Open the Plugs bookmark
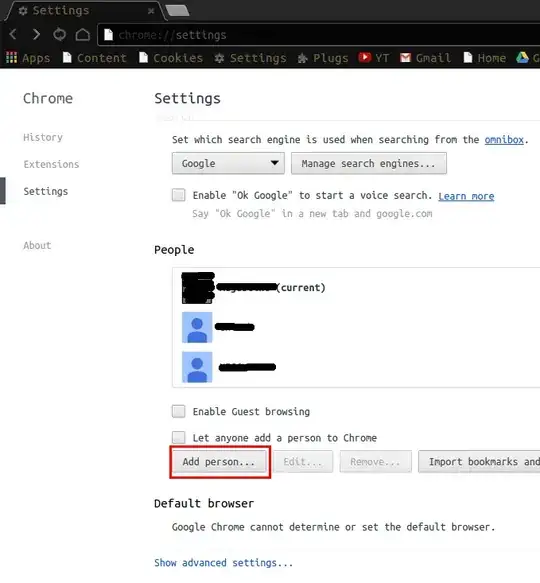The width and height of the screenshot is (540, 583). pyautogui.click(x=323, y=58)
